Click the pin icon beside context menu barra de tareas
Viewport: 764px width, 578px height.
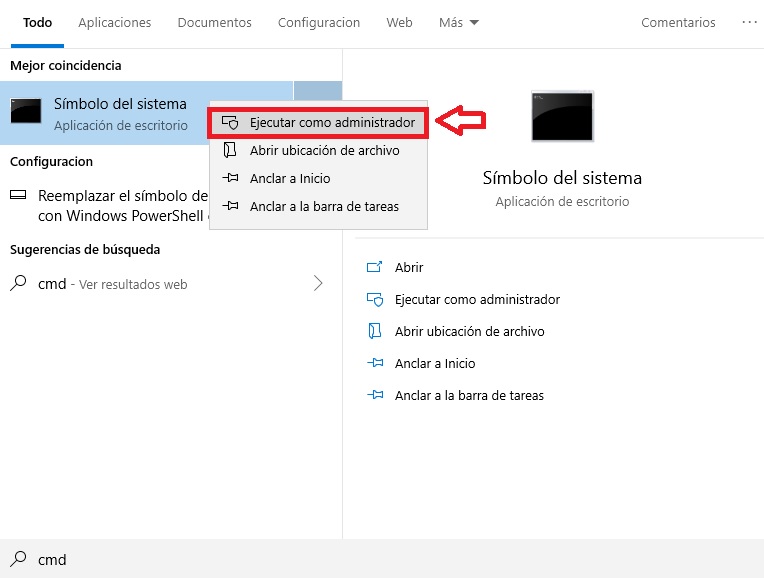click(x=230, y=206)
